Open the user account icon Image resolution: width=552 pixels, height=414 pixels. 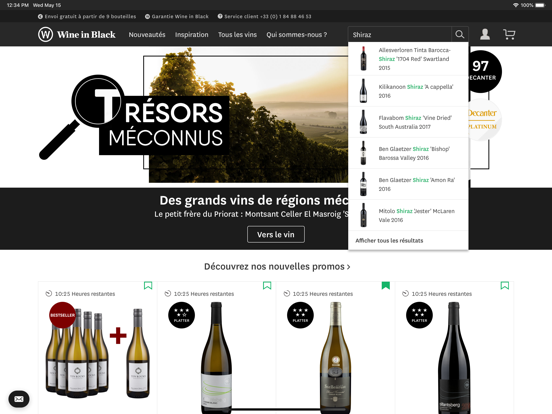pos(485,34)
